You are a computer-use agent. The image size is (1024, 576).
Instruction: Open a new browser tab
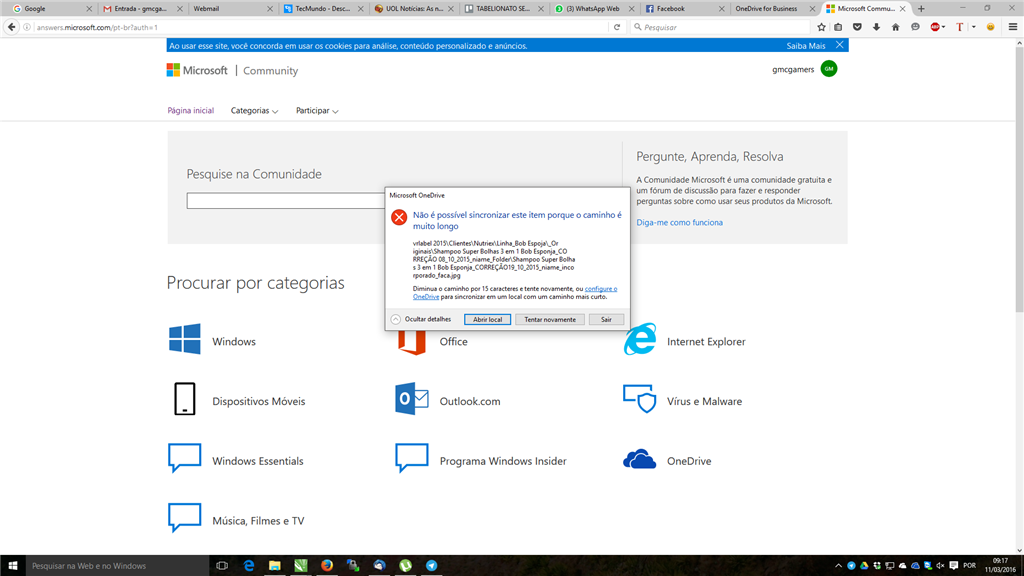point(921,8)
